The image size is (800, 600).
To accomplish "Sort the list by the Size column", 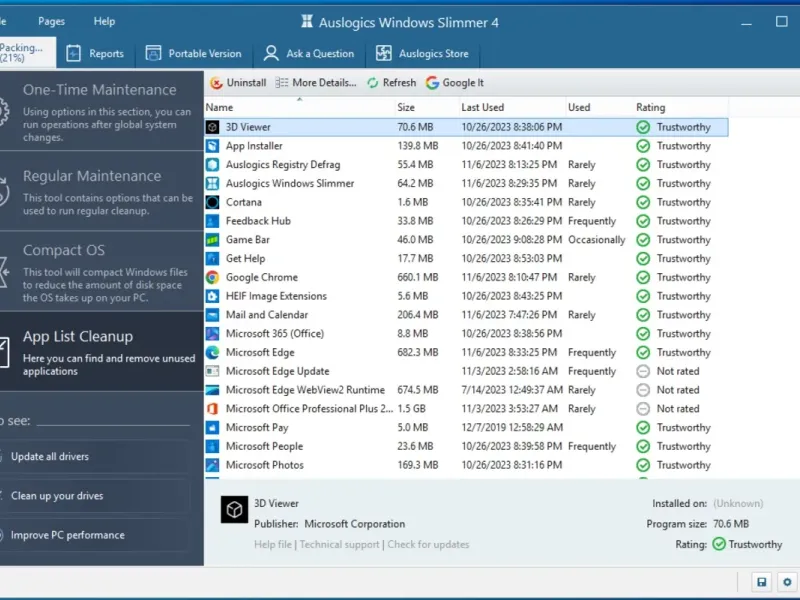I will point(406,107).
